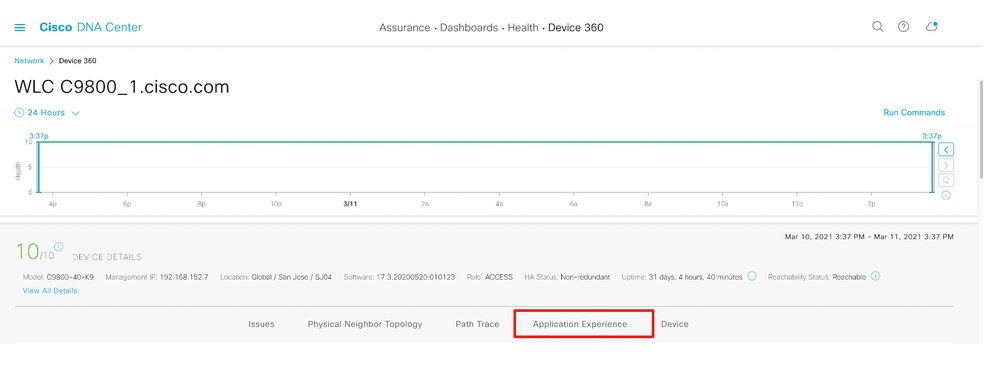Click the info icon next to Uptime
This screenshot has width=998, height=373.
pyautogui.click(x=752, y=276)
